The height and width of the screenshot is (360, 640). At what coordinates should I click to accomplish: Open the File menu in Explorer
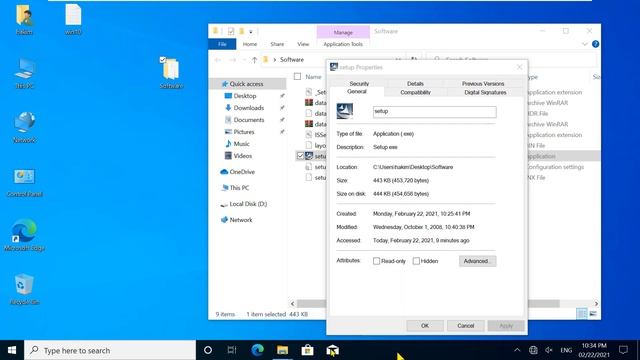[x=222, y=44]
